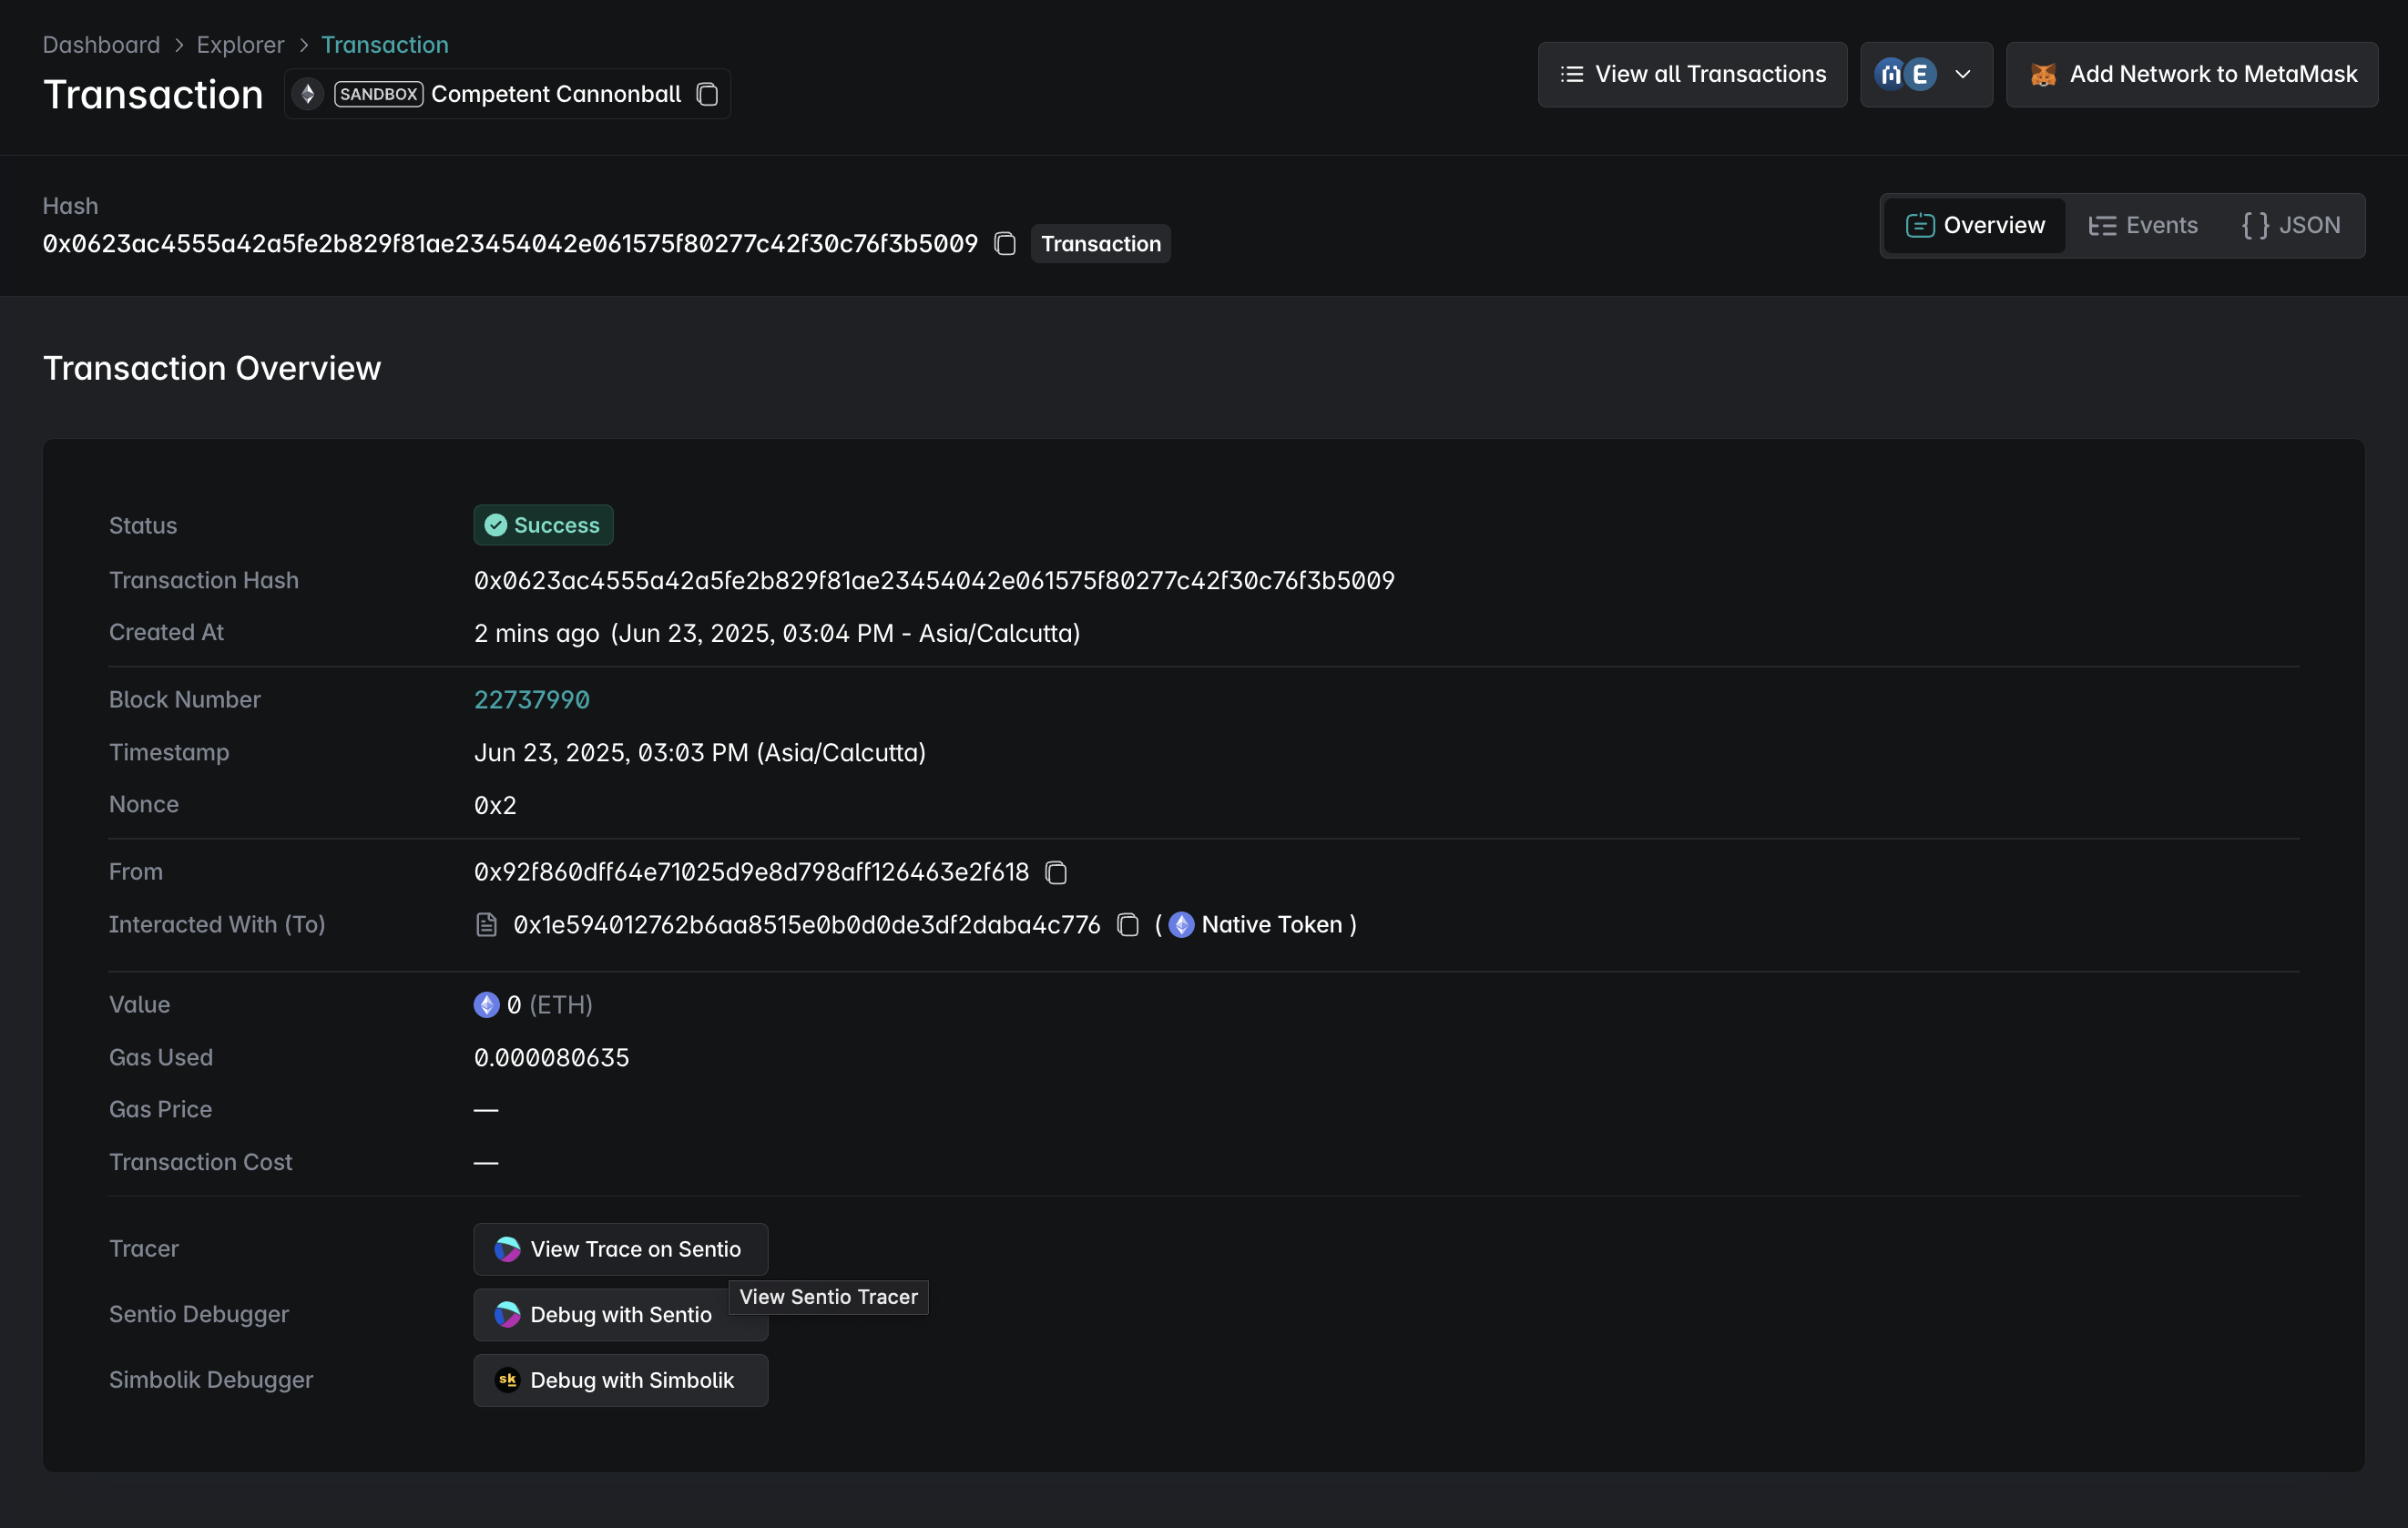Go to Dashboard breadcrumb
The height and width of the screenshot is (1528, 2408).
[101, 45]
